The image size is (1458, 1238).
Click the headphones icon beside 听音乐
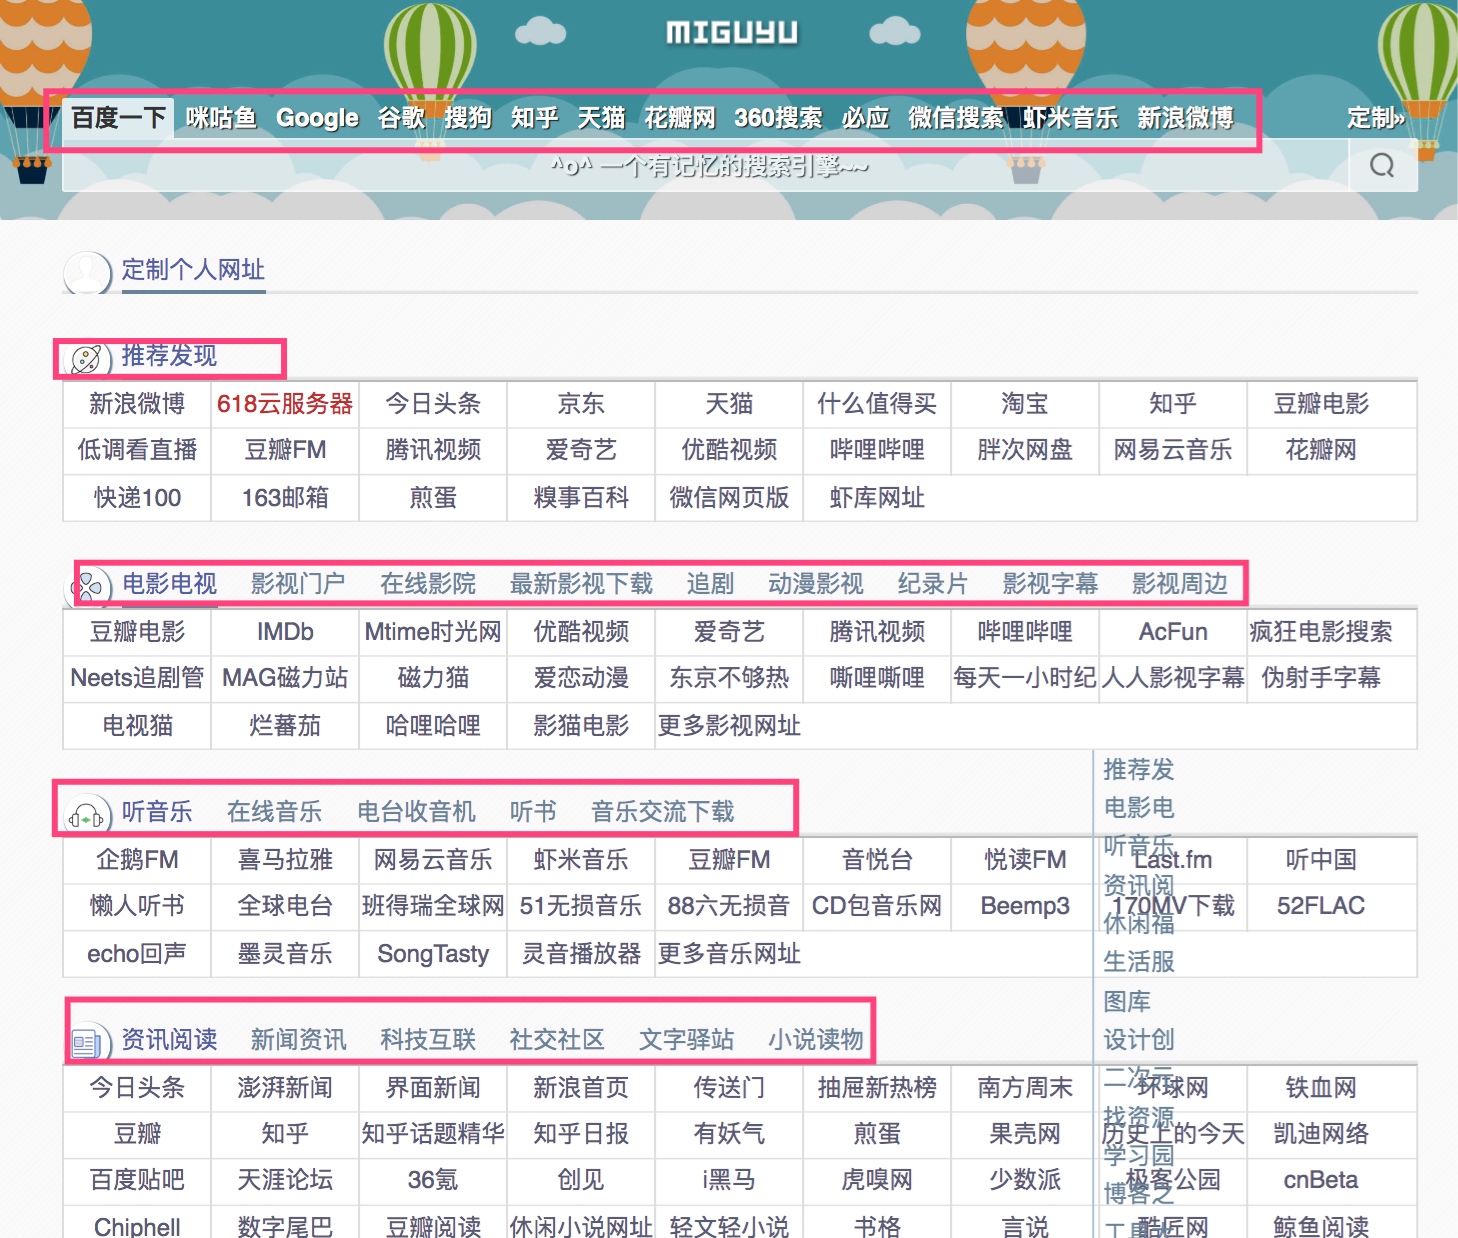[86, 816]
